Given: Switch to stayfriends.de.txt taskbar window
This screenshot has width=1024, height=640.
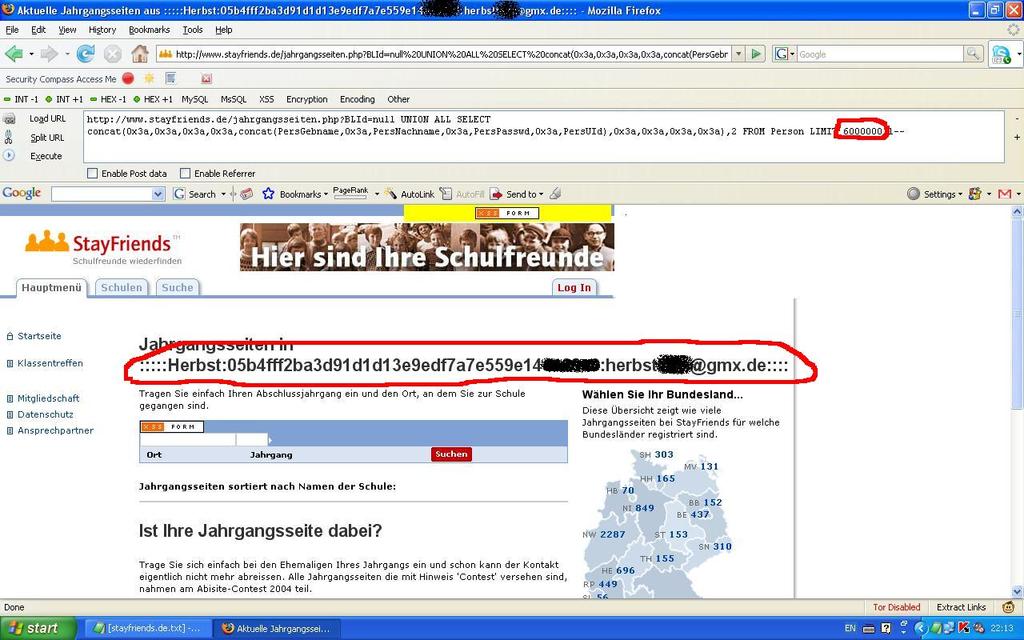Looking at the screenshot, I should click(x=148, y=628).
